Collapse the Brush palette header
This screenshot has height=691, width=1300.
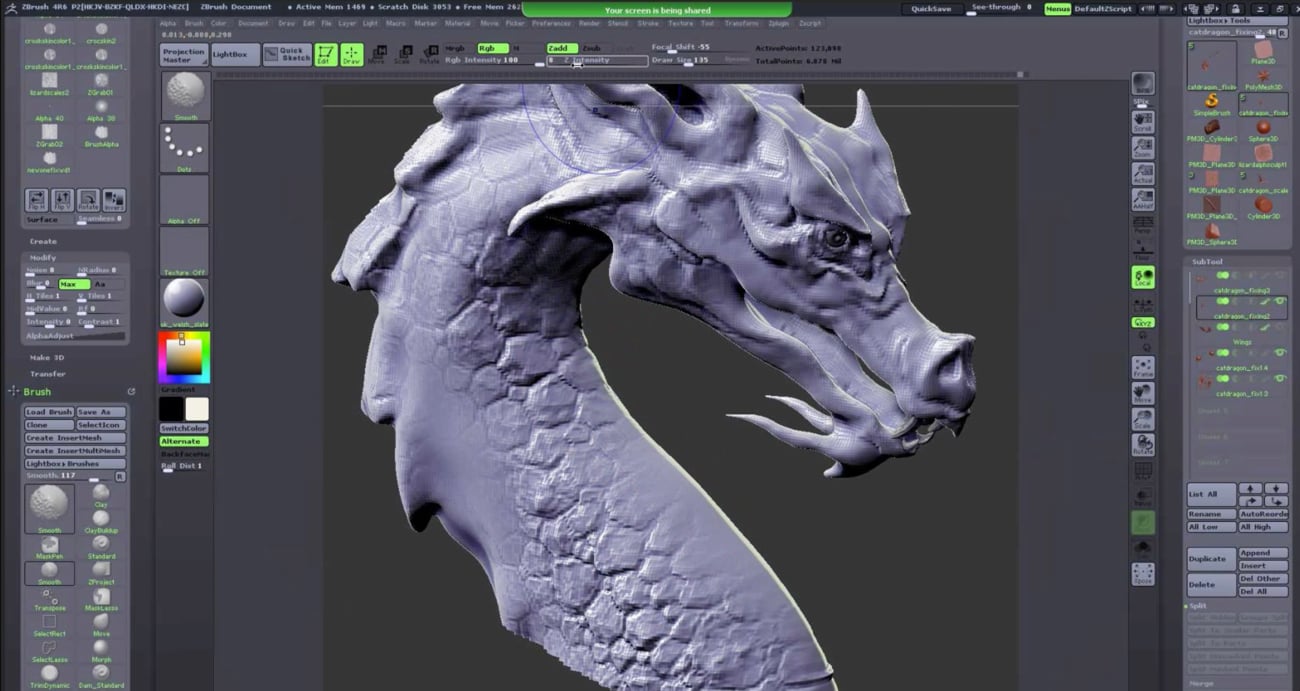(x=37, y=392)
